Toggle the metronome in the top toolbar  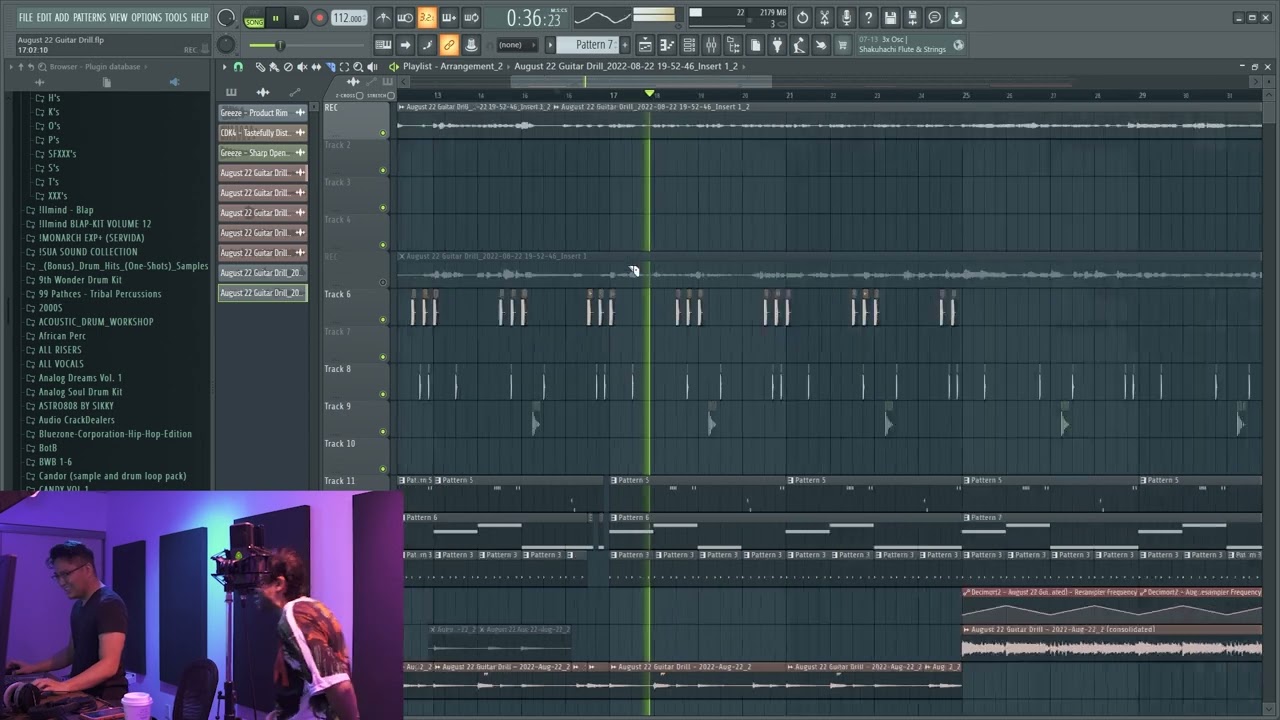383,18
